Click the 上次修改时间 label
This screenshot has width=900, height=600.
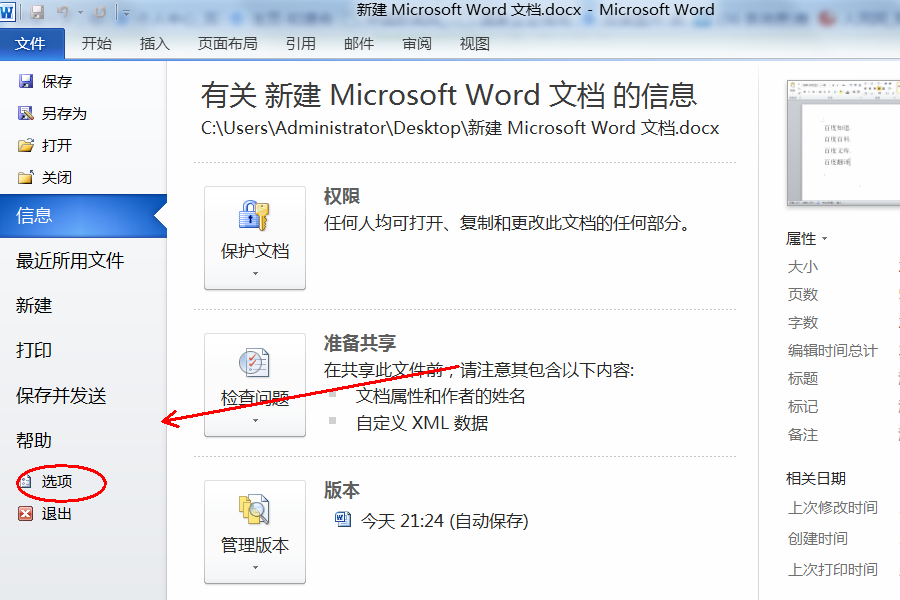tap(832, 508)
